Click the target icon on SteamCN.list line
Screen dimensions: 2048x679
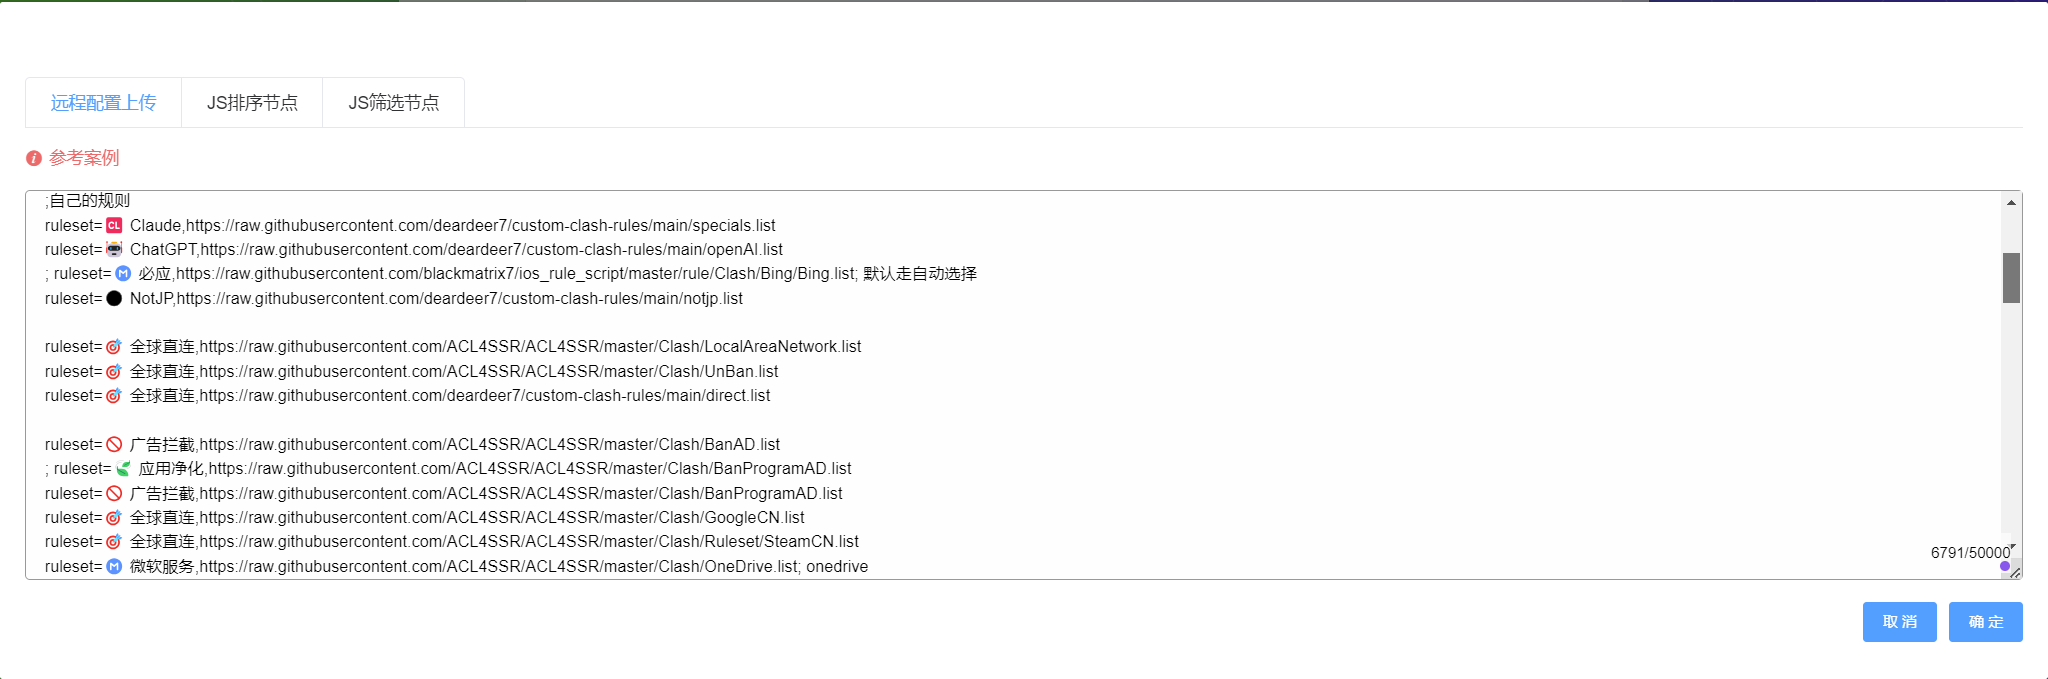pyautogui.click(x=114, y=542)
